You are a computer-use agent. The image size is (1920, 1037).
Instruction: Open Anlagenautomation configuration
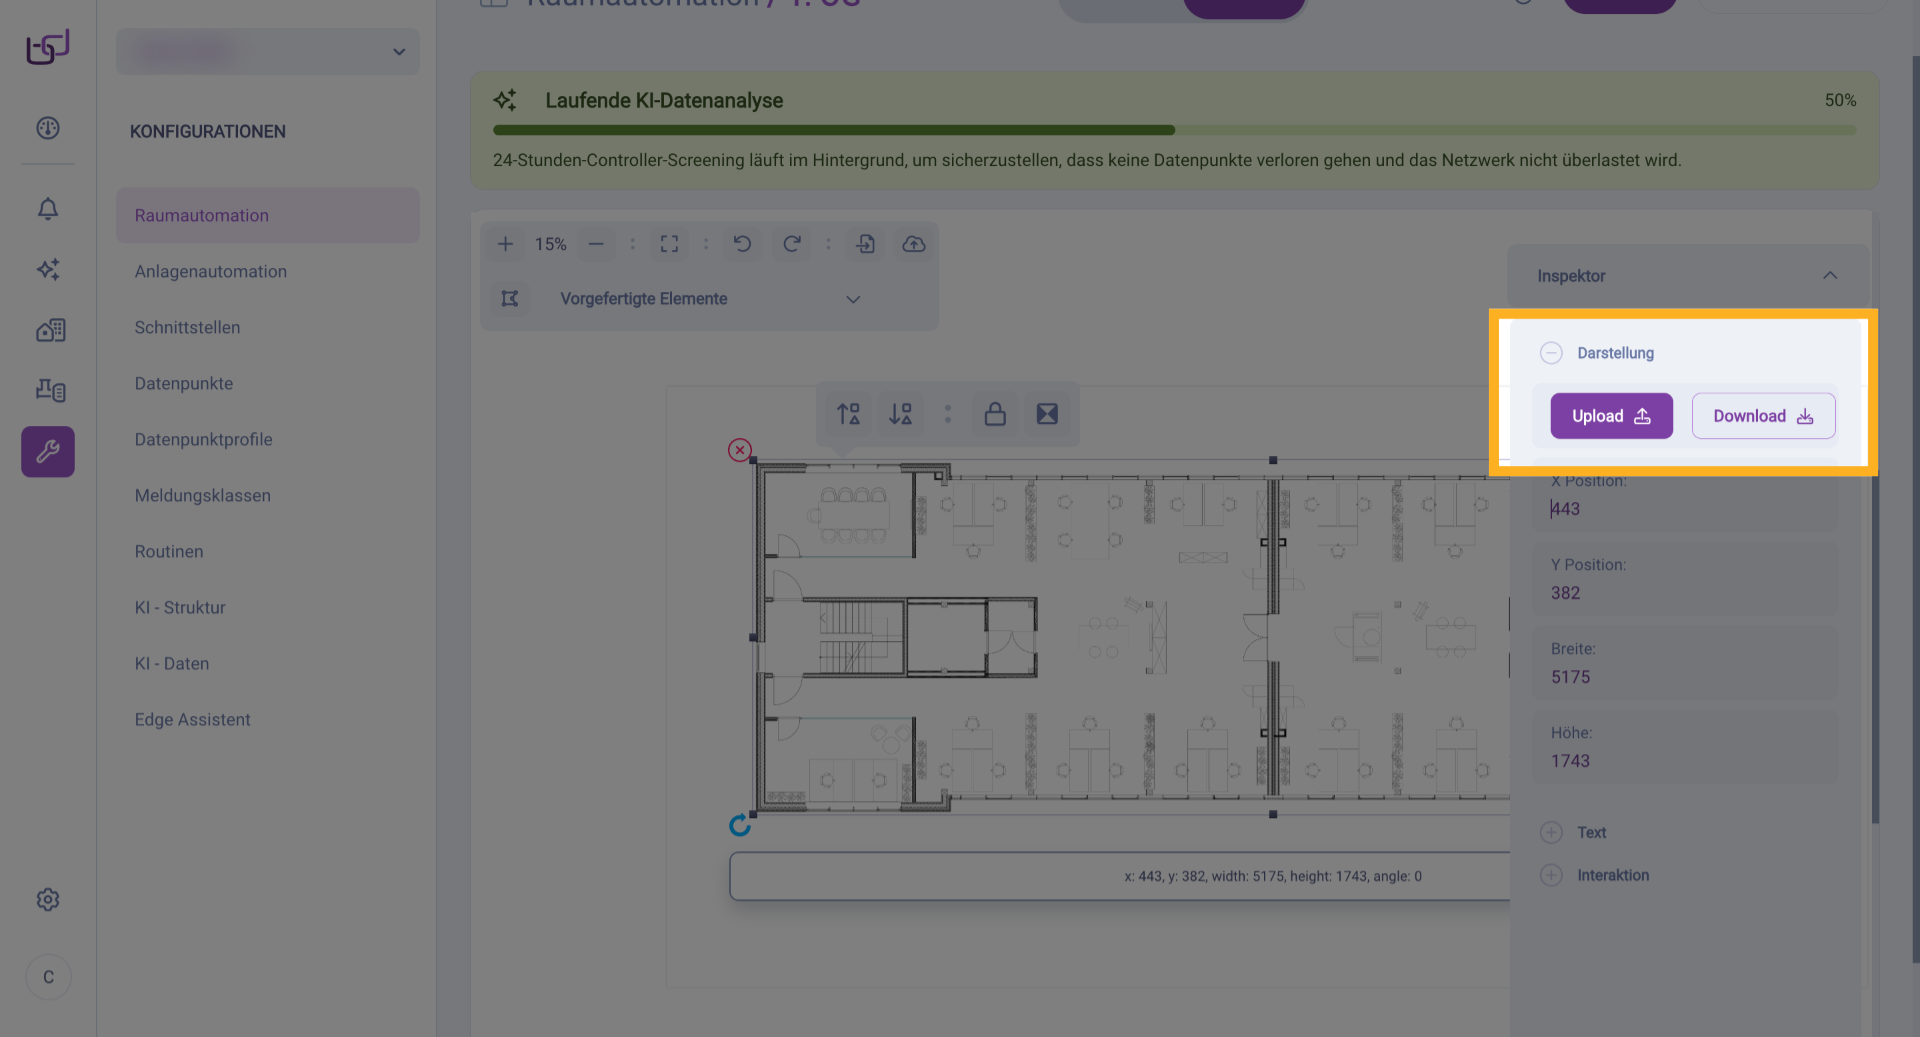(211, 272)
